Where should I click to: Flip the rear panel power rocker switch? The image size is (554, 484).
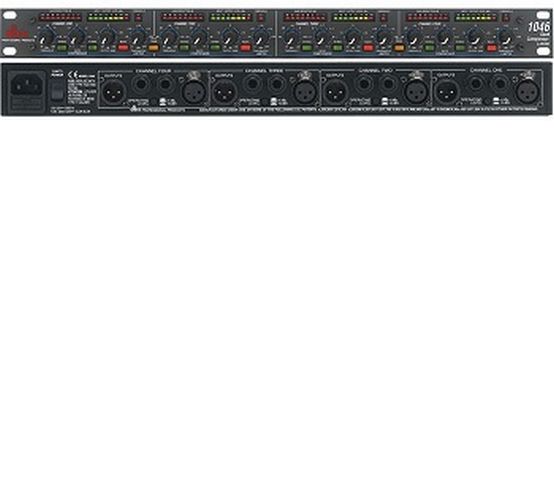57,92
